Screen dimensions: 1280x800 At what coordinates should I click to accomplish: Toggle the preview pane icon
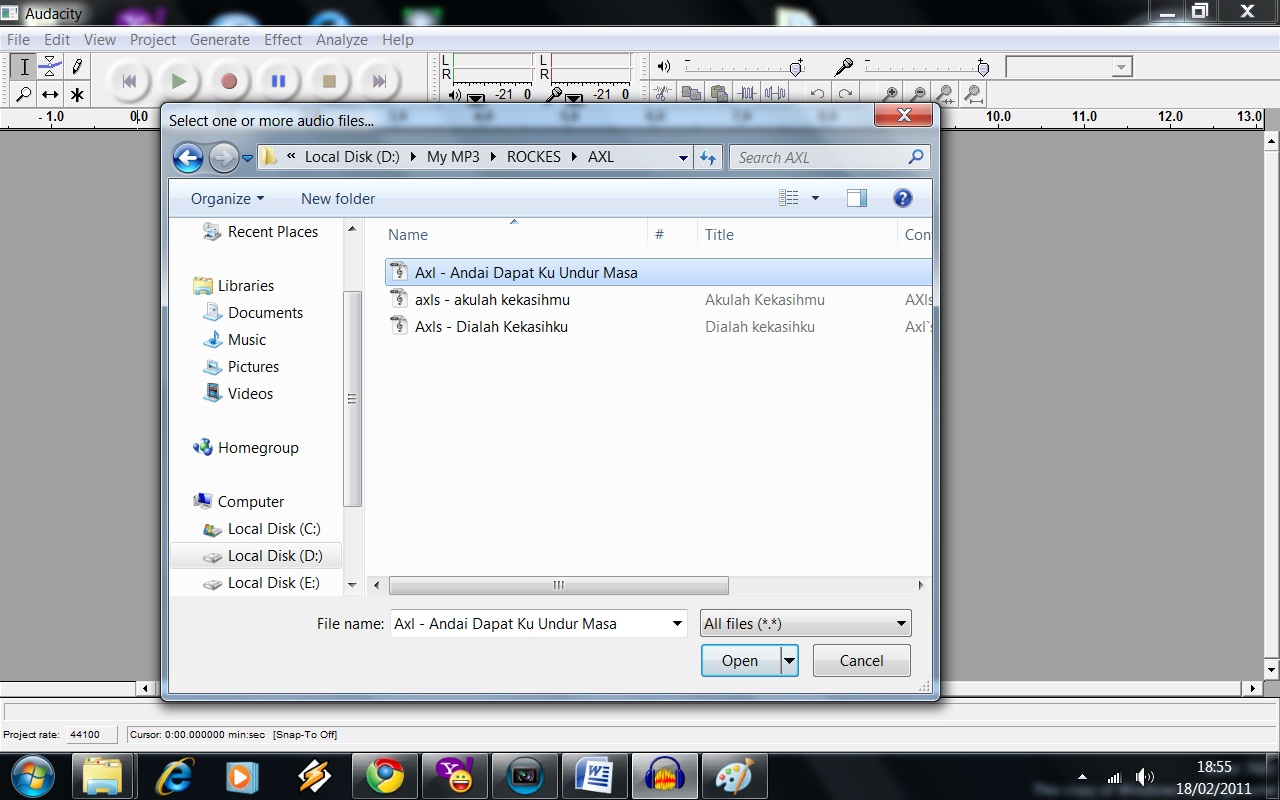pos(857,198)
